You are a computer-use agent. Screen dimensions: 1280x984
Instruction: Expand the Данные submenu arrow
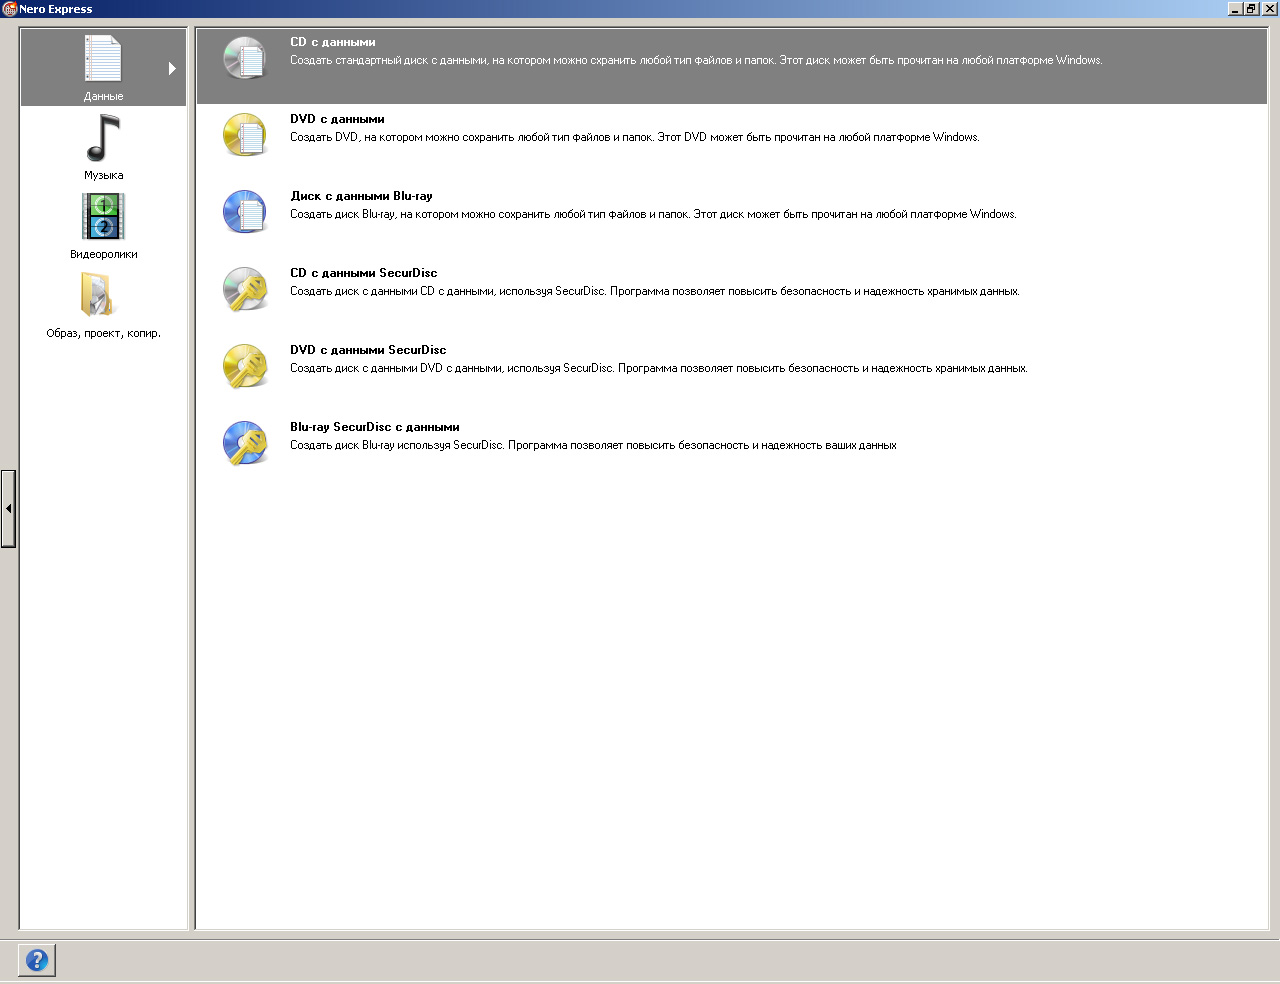click(172, 68)
